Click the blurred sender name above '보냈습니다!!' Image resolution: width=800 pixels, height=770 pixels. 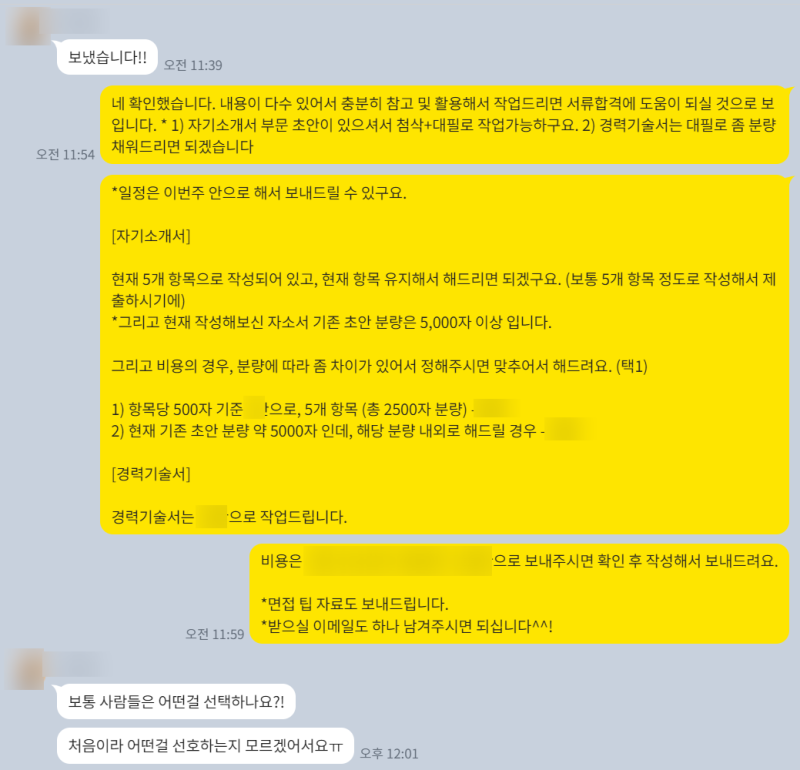[79, 21]
